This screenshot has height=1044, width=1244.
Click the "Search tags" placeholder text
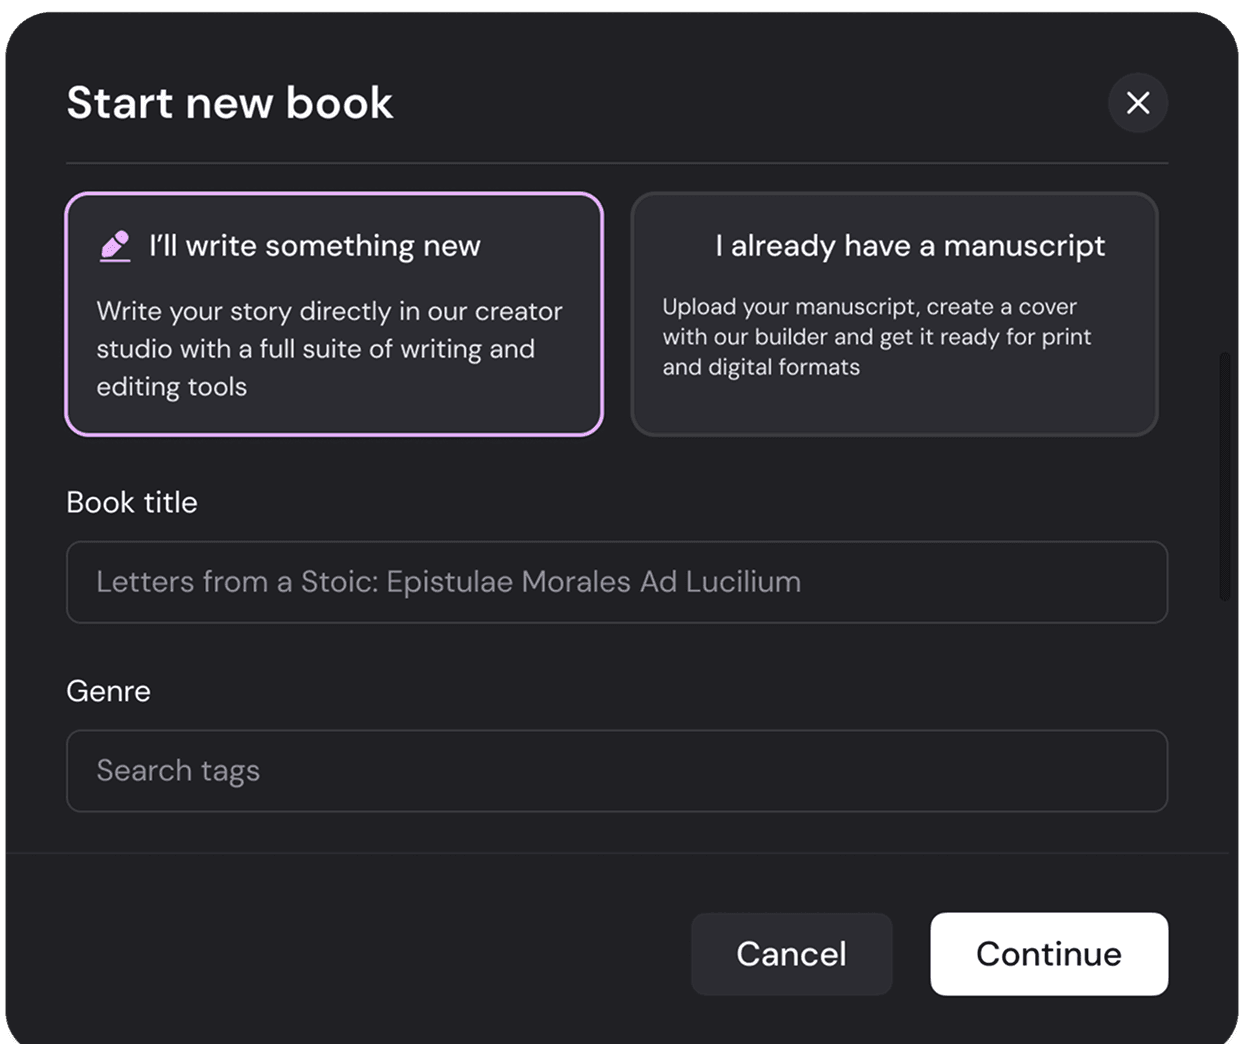(178, 771)
